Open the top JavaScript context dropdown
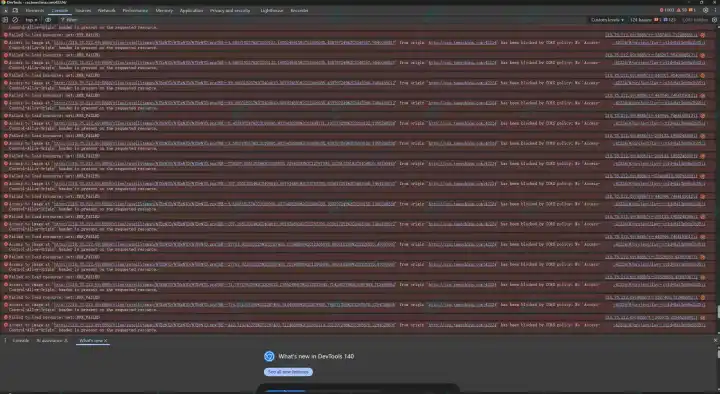This screenshot has width=720, height=394. [x=31, y=20]
